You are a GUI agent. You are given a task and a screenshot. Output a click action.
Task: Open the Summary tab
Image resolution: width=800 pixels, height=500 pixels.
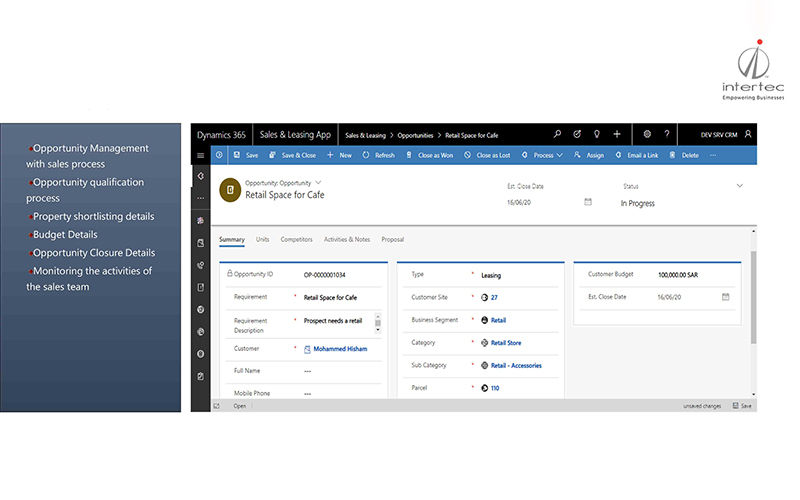pyautogui.click(x=232, y=239)
